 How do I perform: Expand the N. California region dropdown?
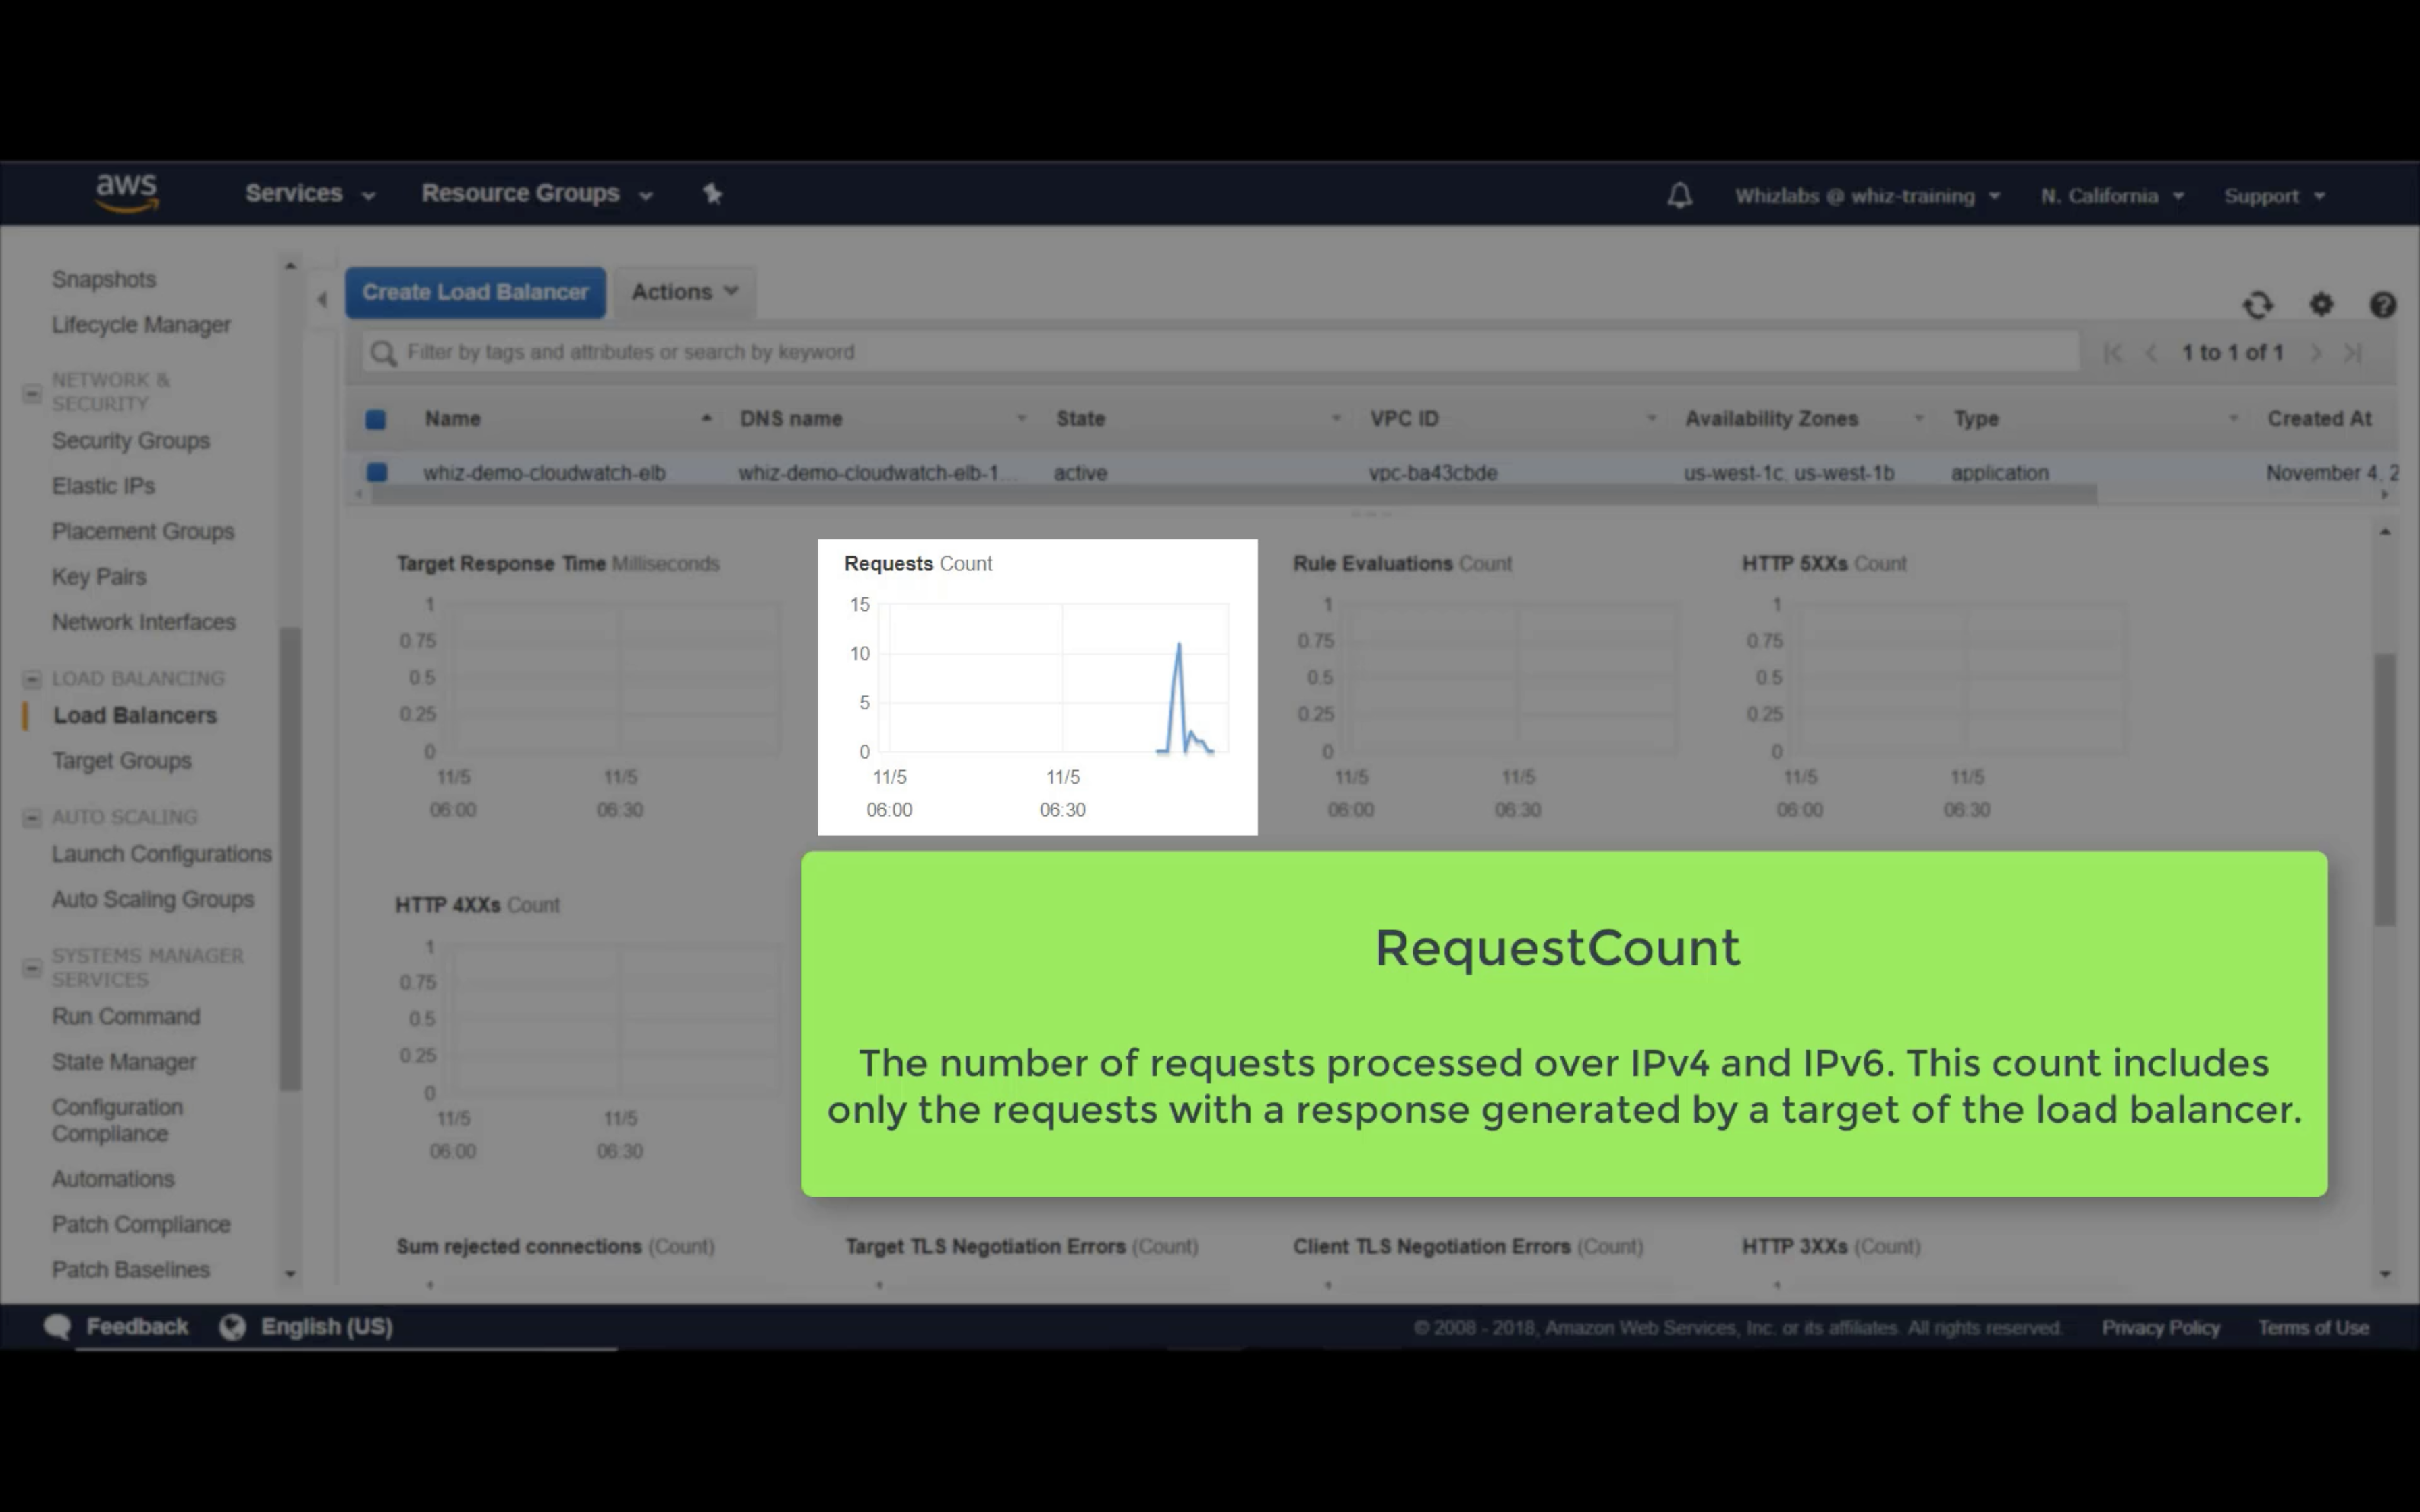point(2111,196)
